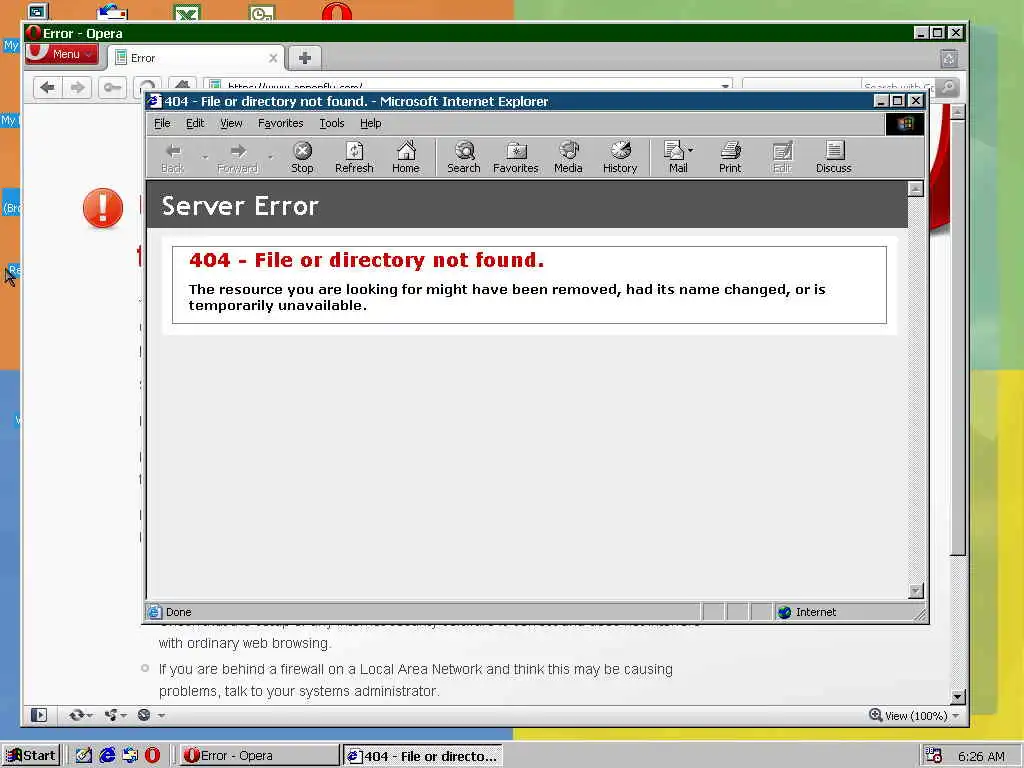This screenshot has width=1024, height=768.
Task: Open the Opera Menu button
Action: click(x=62, y=54)
